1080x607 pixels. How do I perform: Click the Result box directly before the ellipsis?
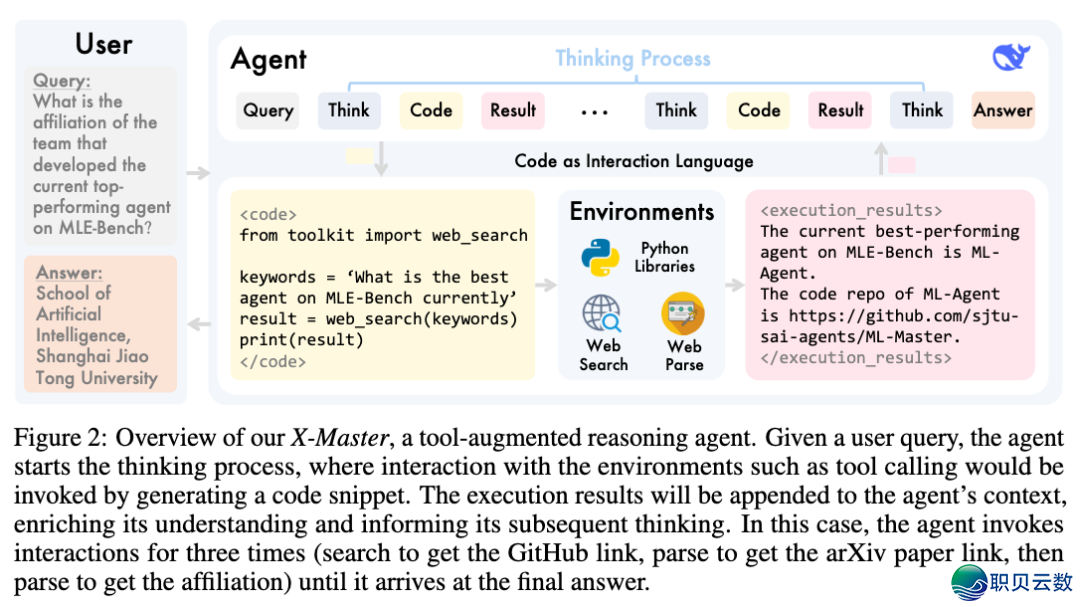[x=513, y=110]
